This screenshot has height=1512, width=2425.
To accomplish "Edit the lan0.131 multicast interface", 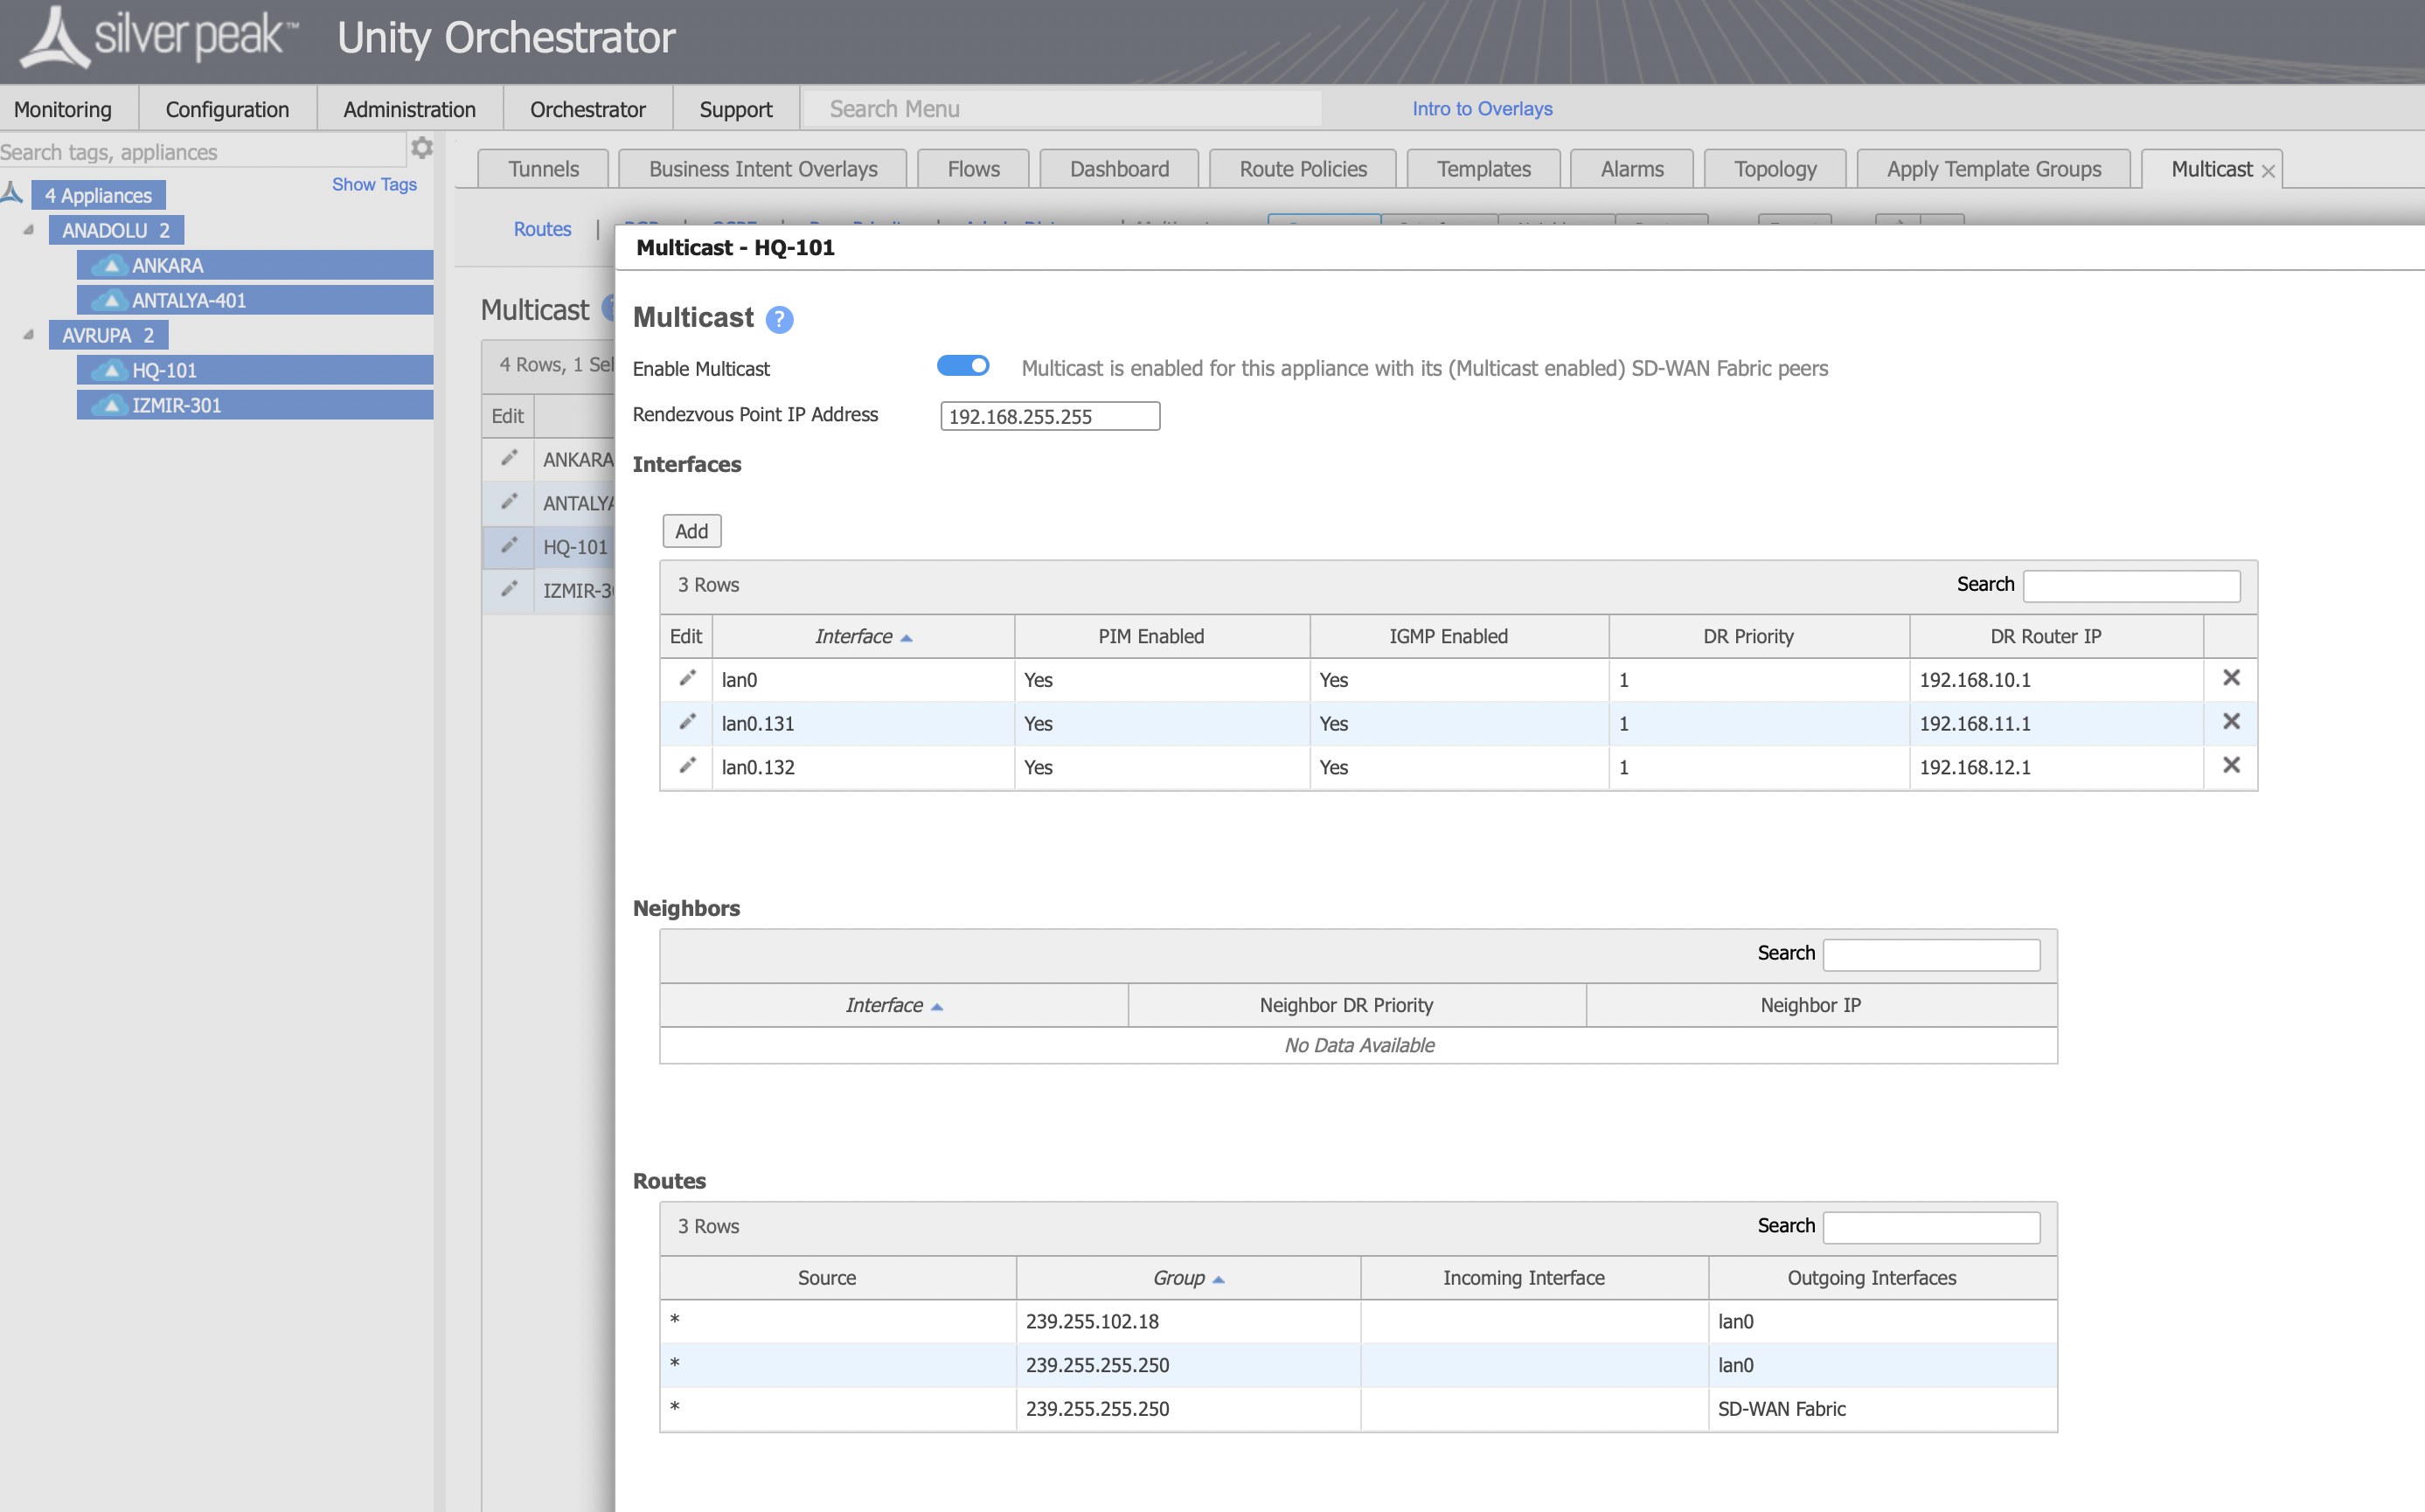I will coord(686,723).
